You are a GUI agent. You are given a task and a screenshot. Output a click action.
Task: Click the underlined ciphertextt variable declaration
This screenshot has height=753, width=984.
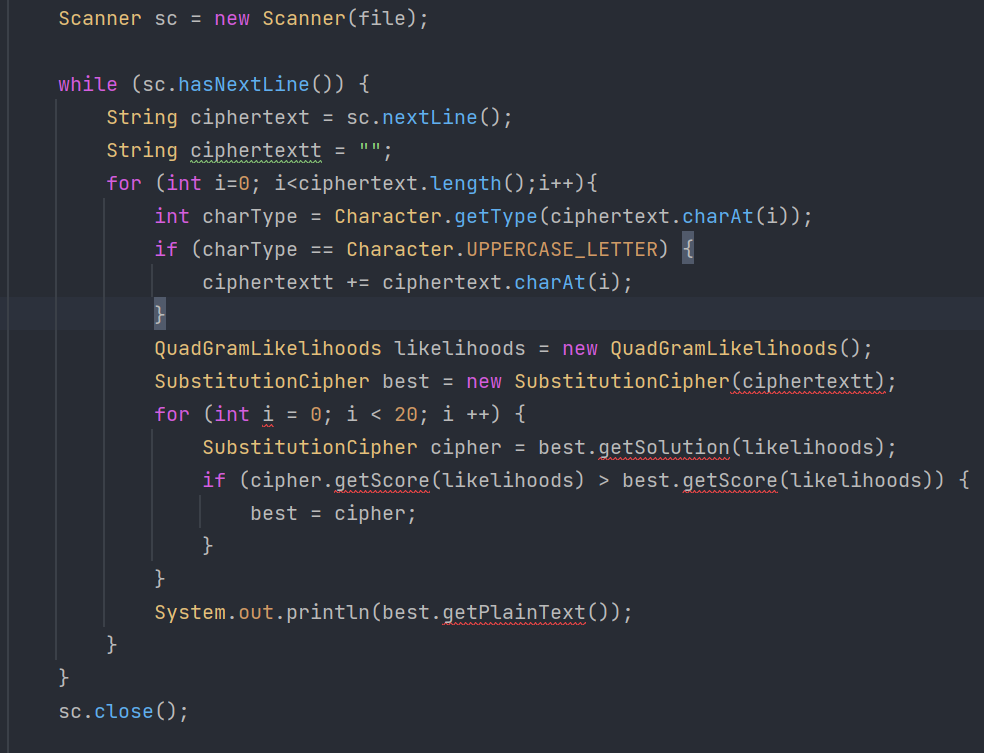(256, 151)
